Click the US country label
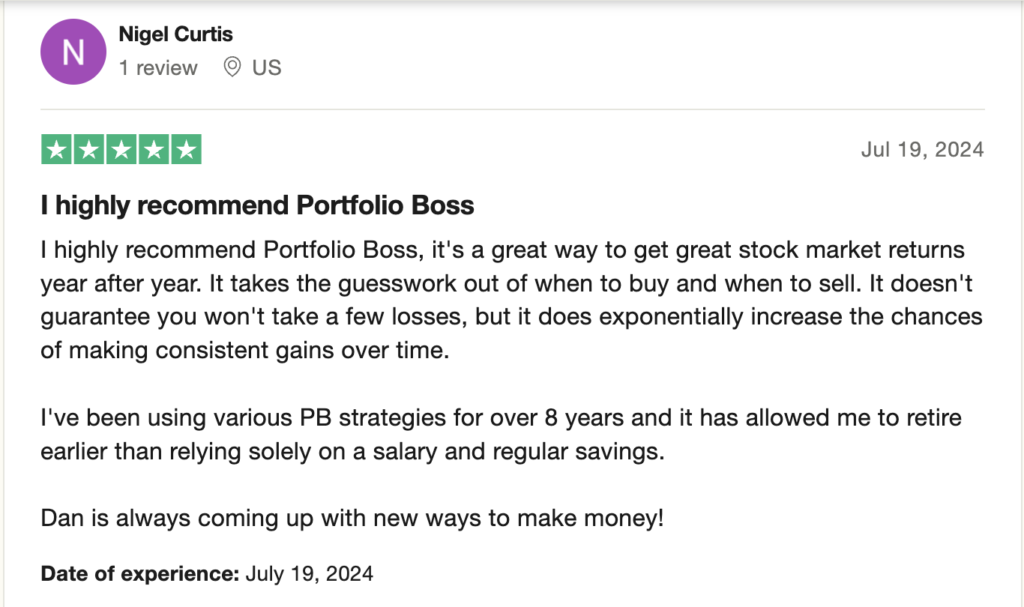This screenshot has width=1024, height=607. [266, 68]
